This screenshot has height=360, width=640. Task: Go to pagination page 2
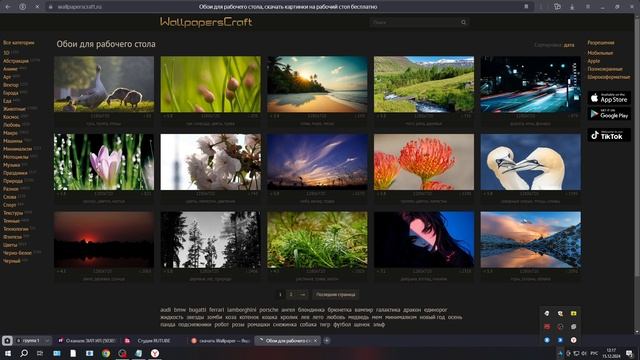291,294
